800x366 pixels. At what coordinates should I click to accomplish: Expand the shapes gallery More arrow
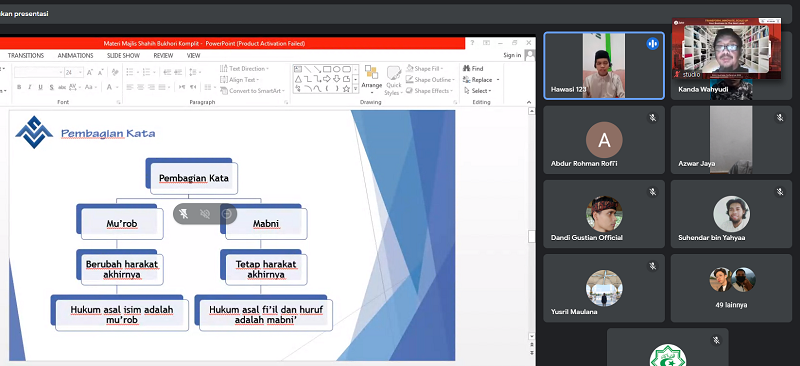click(356, 89)
